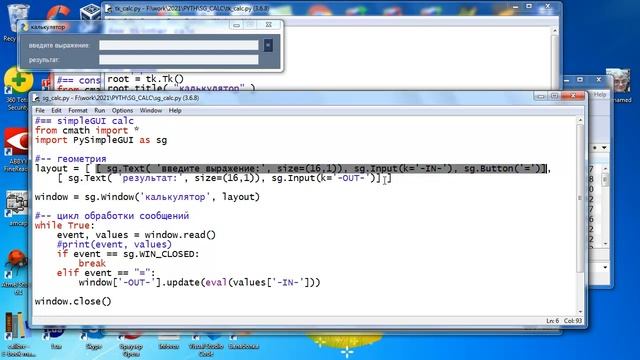The width and height of the screenshot is (640, 360).
Task: Click the 'Col: 93' status bar entry
Action: 573,321
